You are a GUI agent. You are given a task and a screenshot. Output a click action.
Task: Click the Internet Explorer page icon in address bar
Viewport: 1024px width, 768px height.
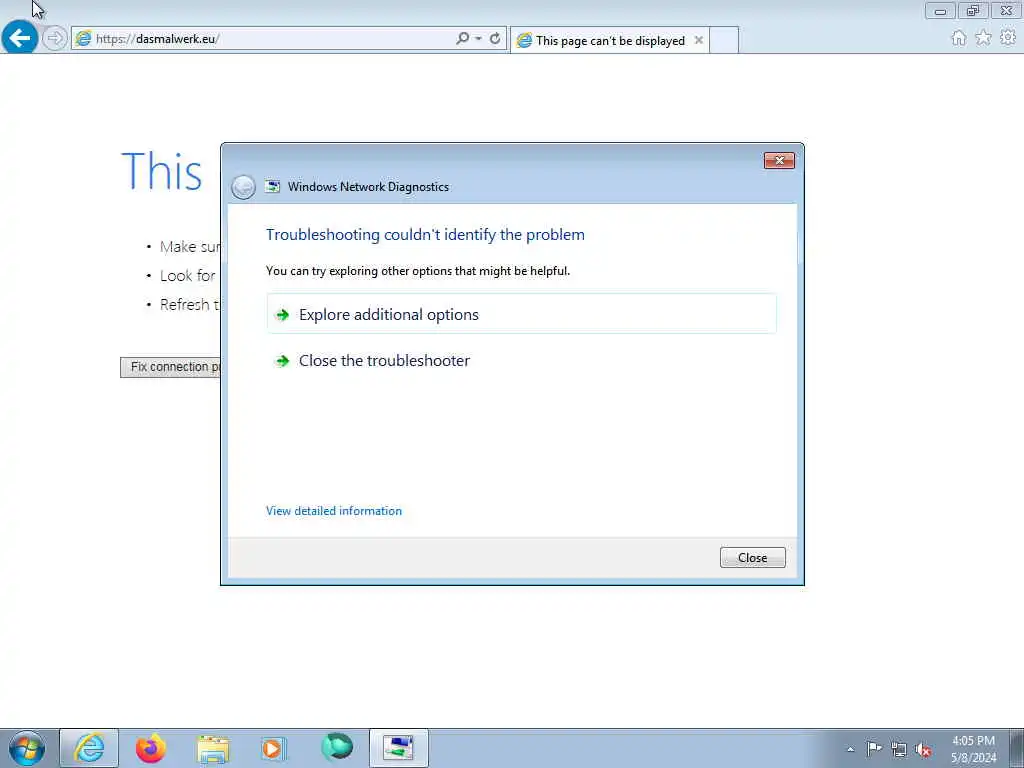(83, 39)
